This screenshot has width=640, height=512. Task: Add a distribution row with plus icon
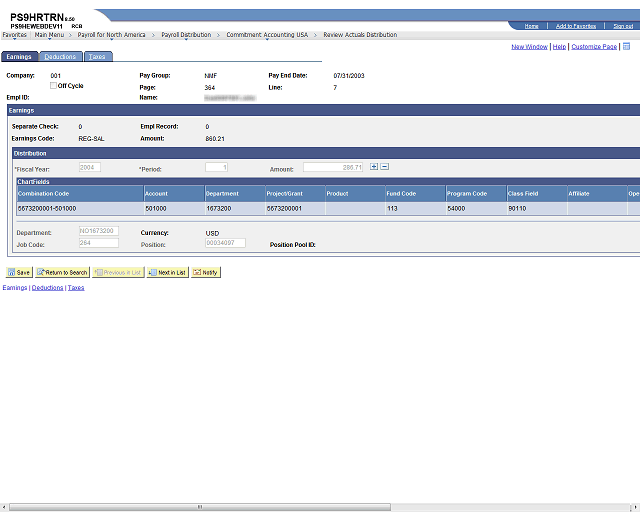coord(373,167)
